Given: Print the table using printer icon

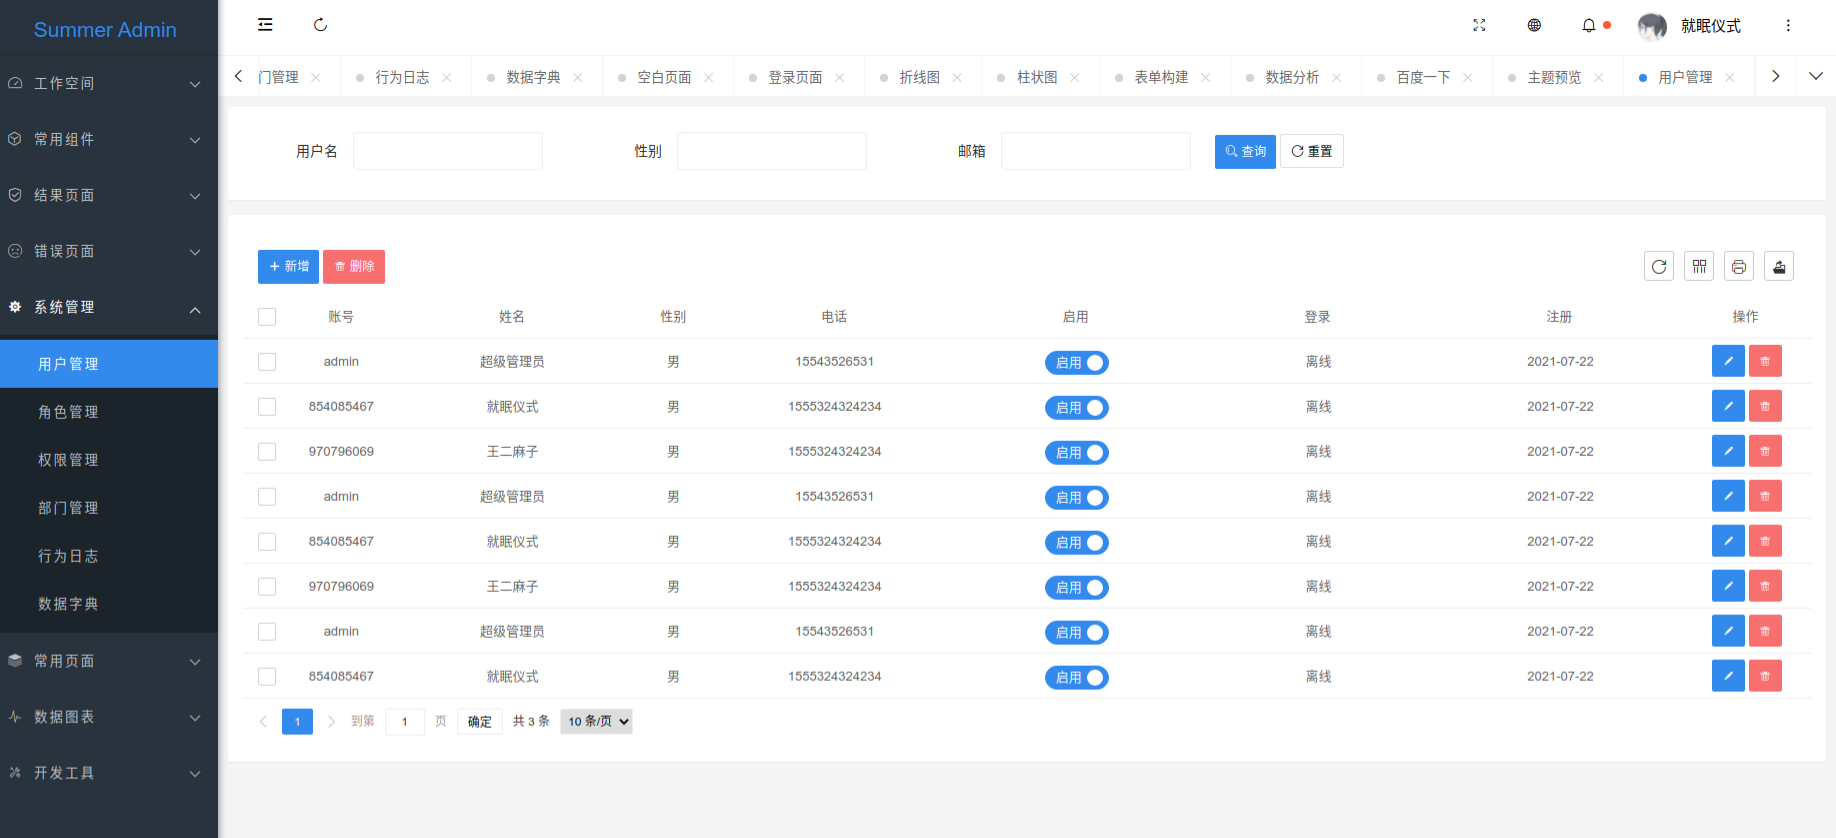Looking at the screenshot, I should [1739, 266].
